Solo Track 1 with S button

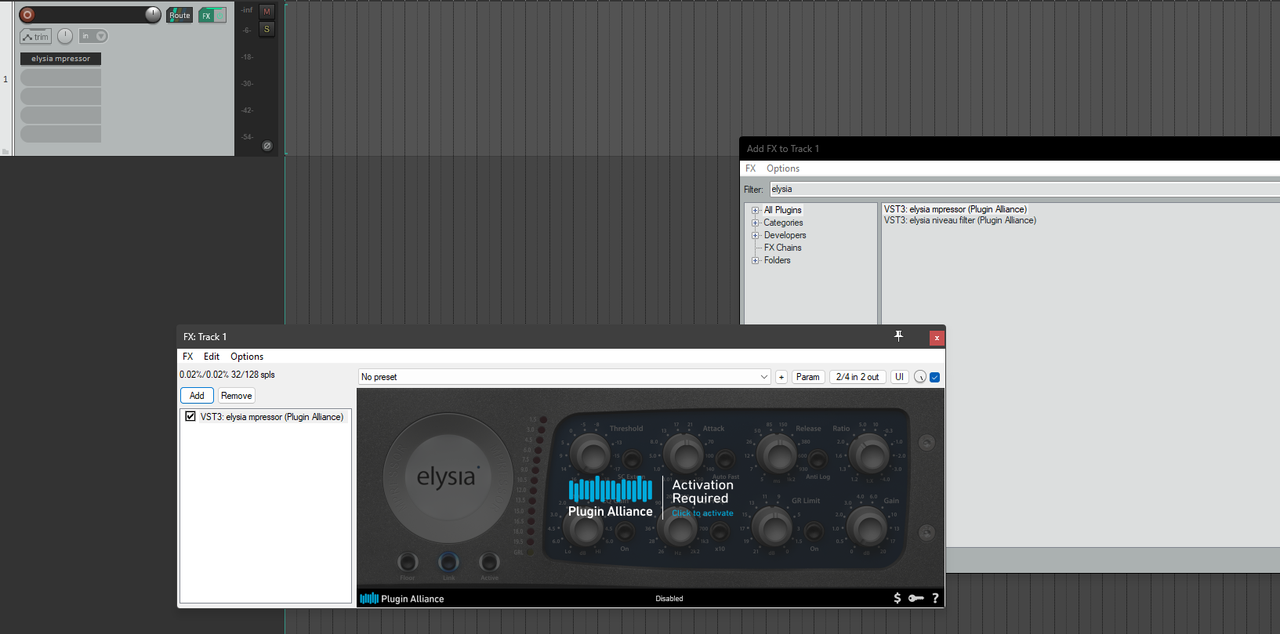266,29
